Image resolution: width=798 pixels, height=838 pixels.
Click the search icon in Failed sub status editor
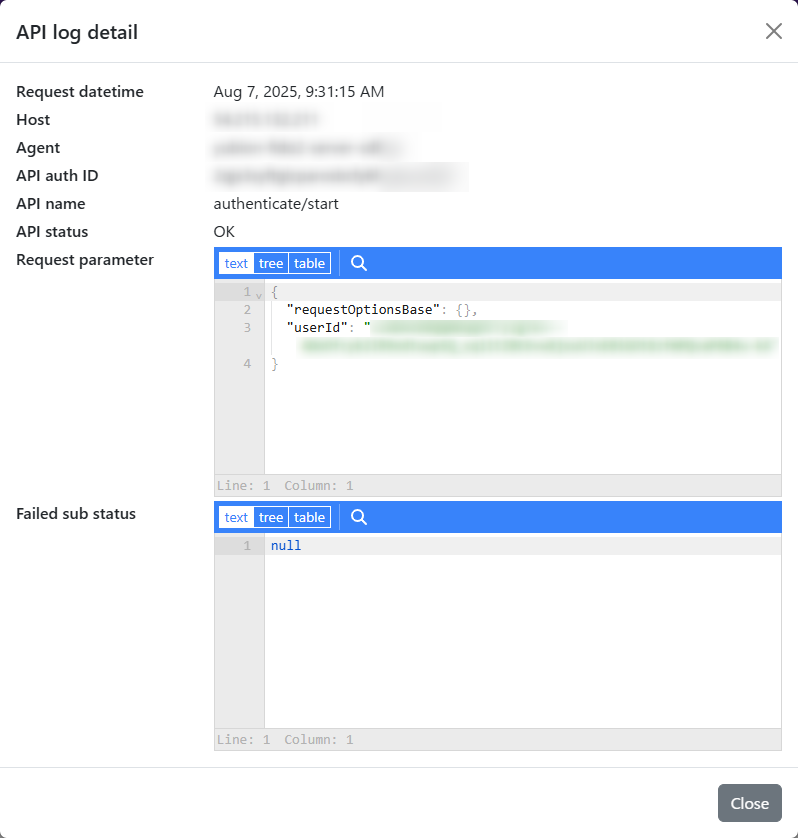point(359,517)
